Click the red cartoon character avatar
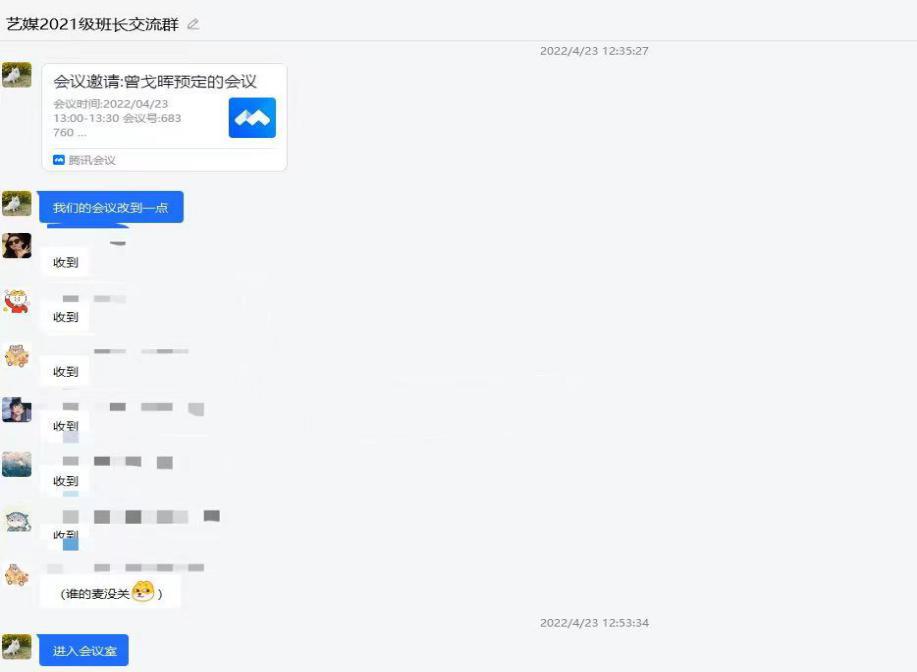 [x=17, y=301]
